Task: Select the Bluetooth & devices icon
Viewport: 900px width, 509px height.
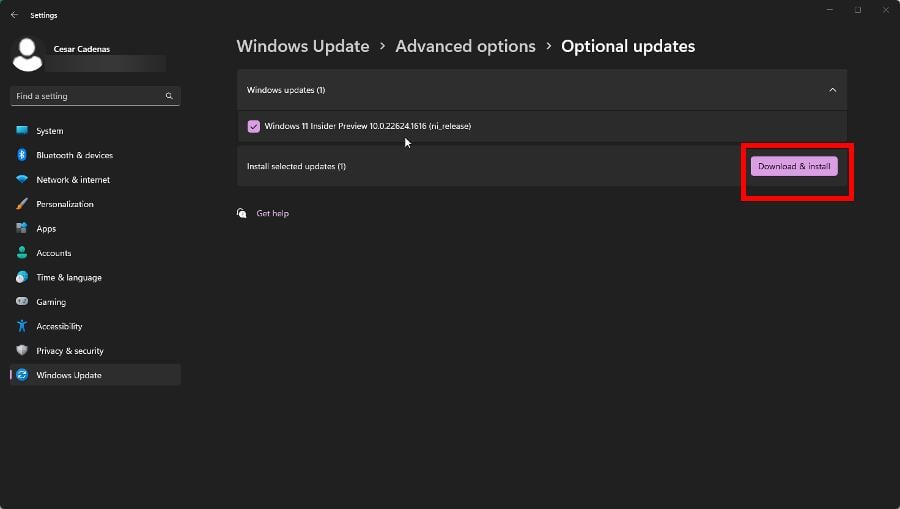Action: tap(22, 155)
